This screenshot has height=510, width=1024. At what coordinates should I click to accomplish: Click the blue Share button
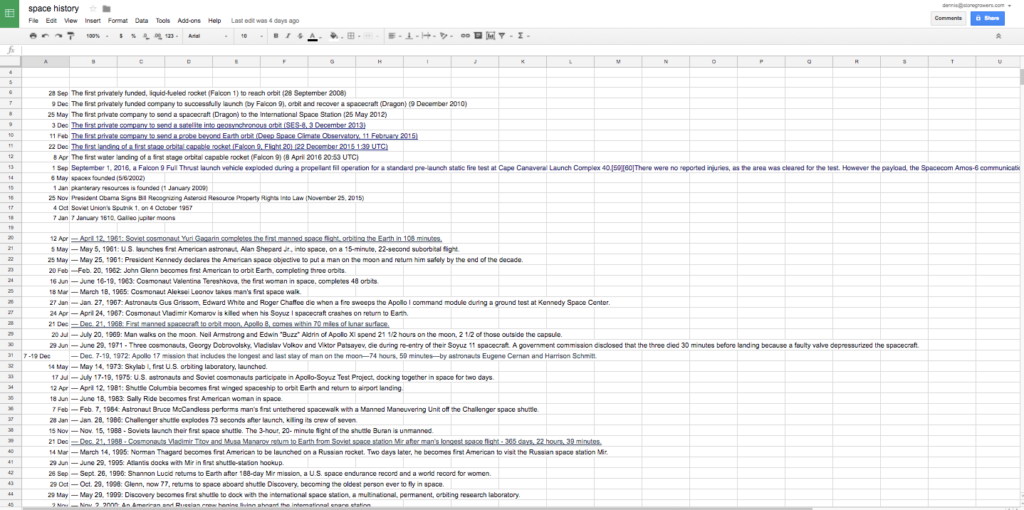(987, 18)
